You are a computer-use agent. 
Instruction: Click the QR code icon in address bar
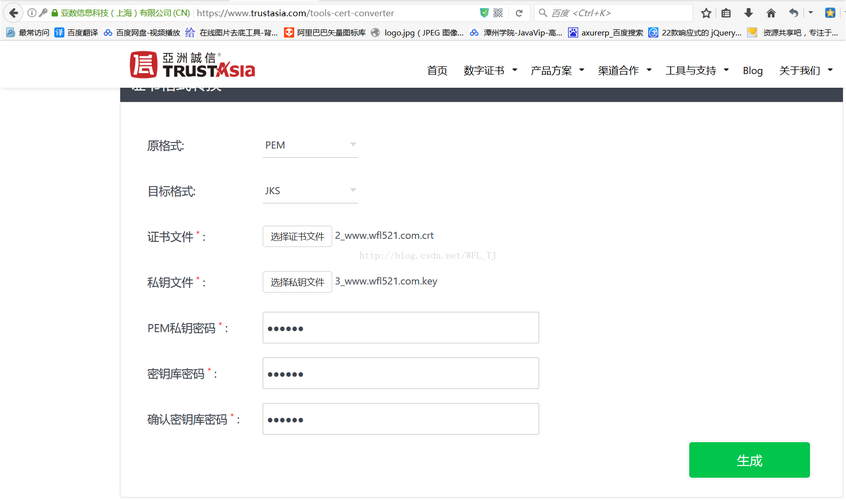pos(498,12)
